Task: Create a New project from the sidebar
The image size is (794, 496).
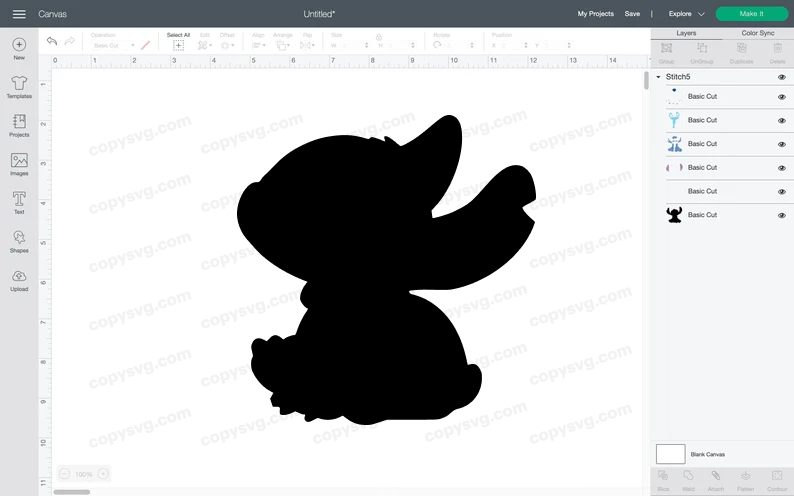Action: tap(19, 49)
